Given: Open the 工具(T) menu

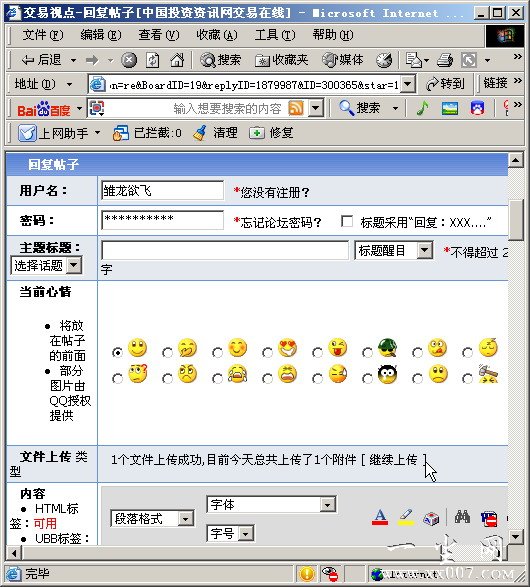Looking at the screenshot, I should pyautogui.click(x=275, y=35).
